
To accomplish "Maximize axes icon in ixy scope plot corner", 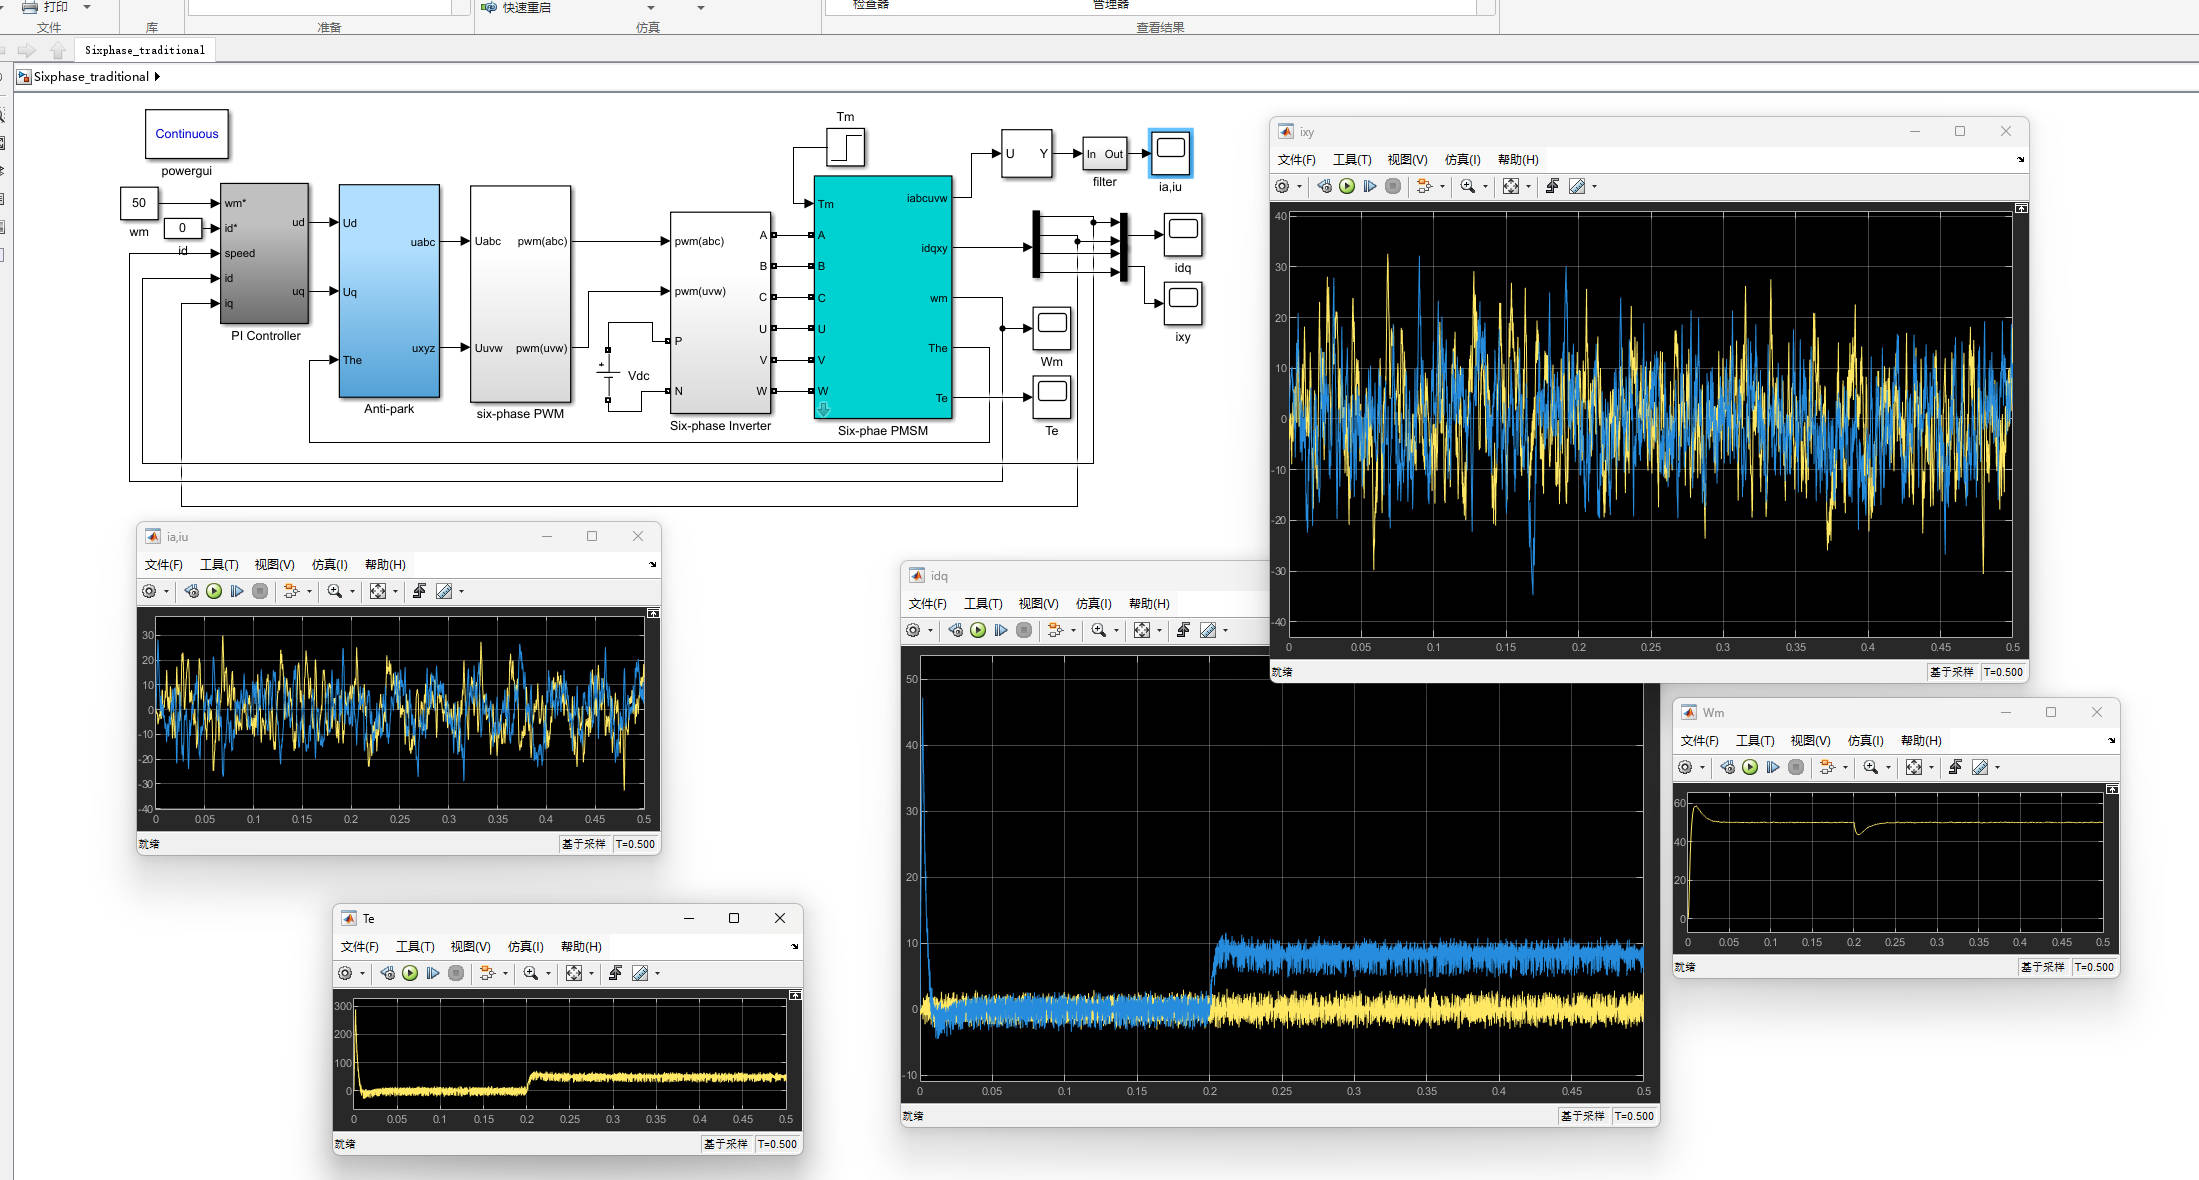I will point(2021,208).
